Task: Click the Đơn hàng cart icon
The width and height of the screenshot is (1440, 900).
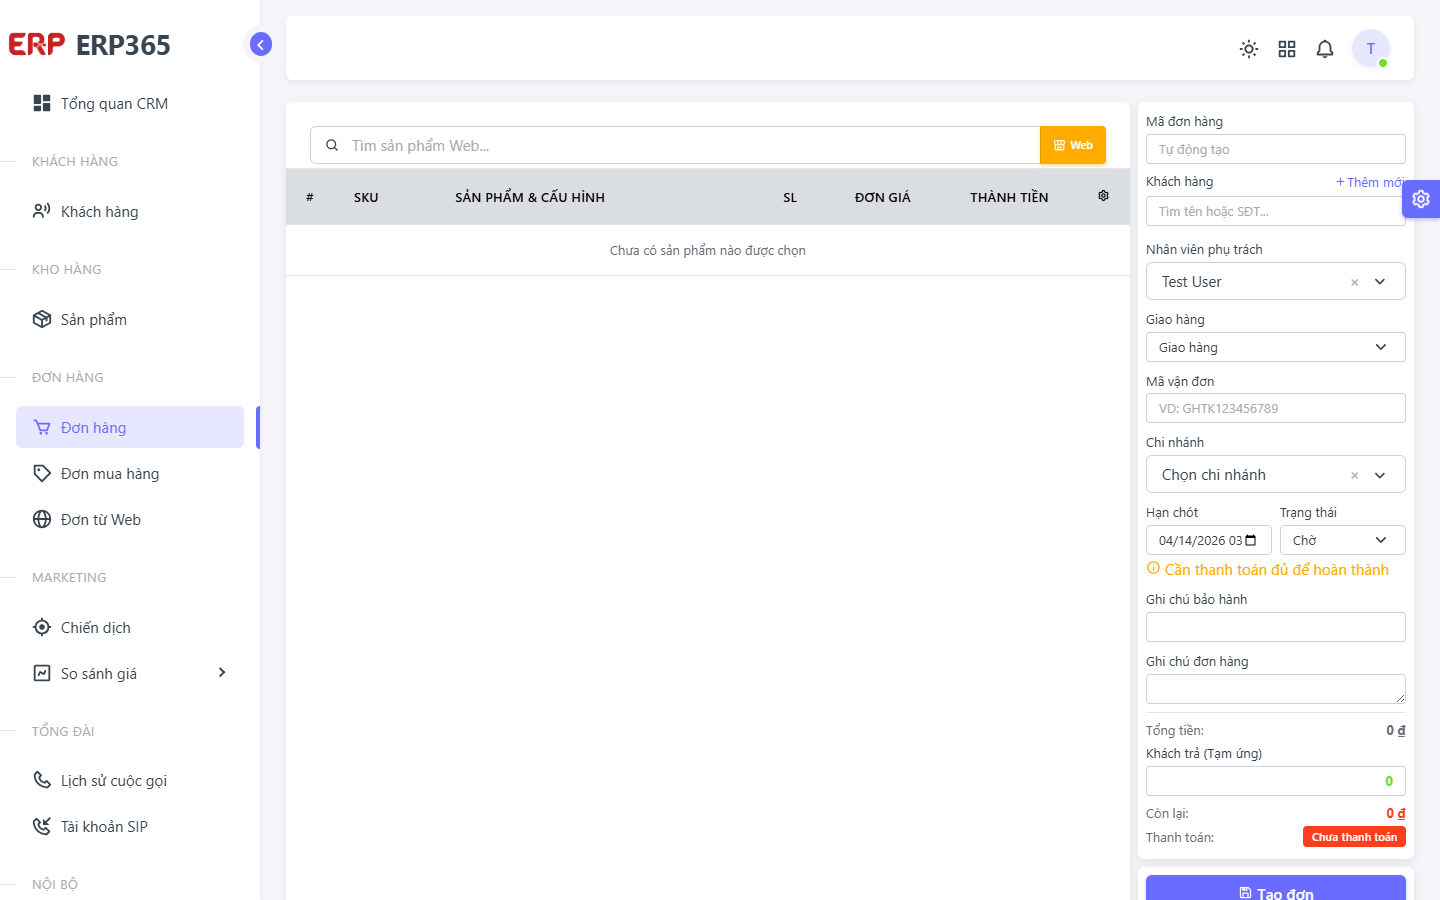Action: [42, 427]
